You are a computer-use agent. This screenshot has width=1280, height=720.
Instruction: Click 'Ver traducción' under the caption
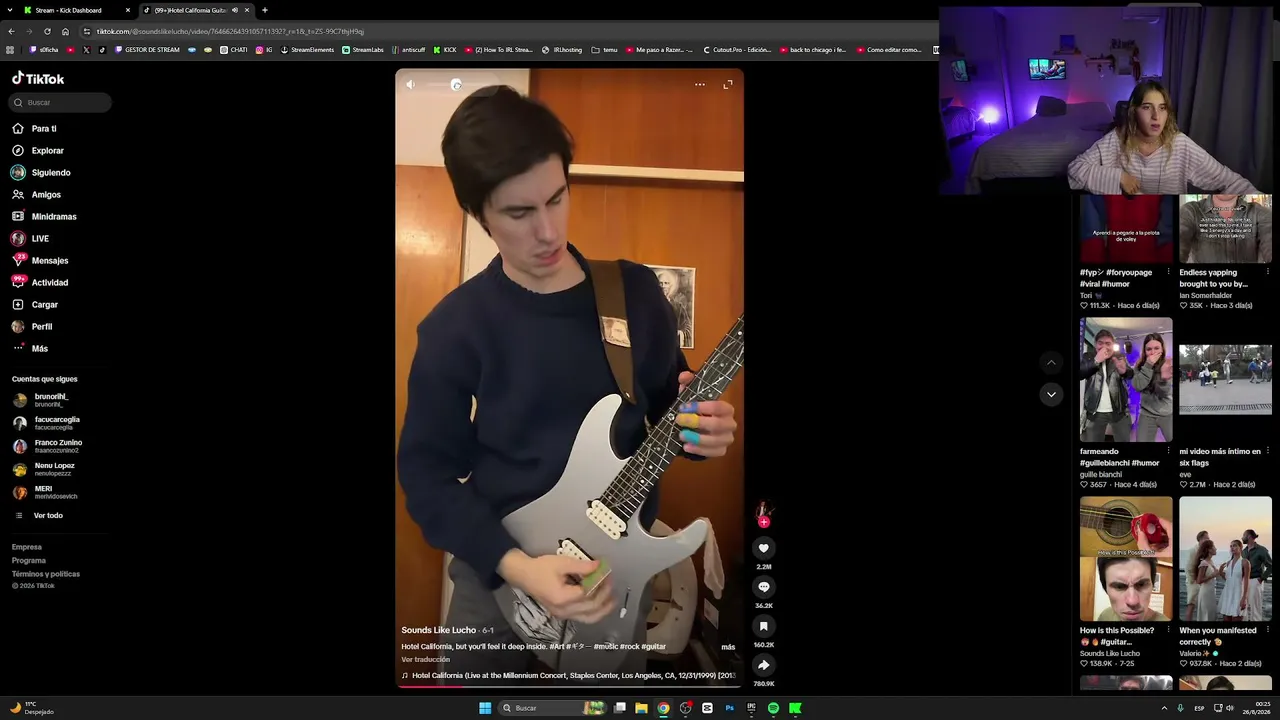[426, 660]
